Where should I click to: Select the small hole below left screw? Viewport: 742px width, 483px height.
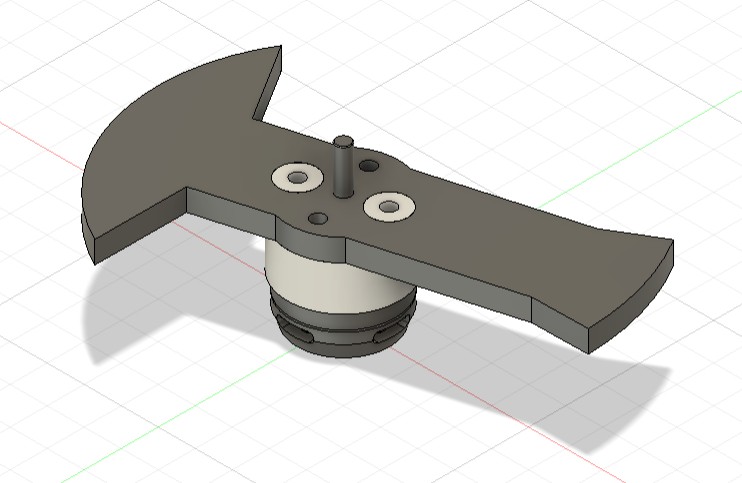318,218
